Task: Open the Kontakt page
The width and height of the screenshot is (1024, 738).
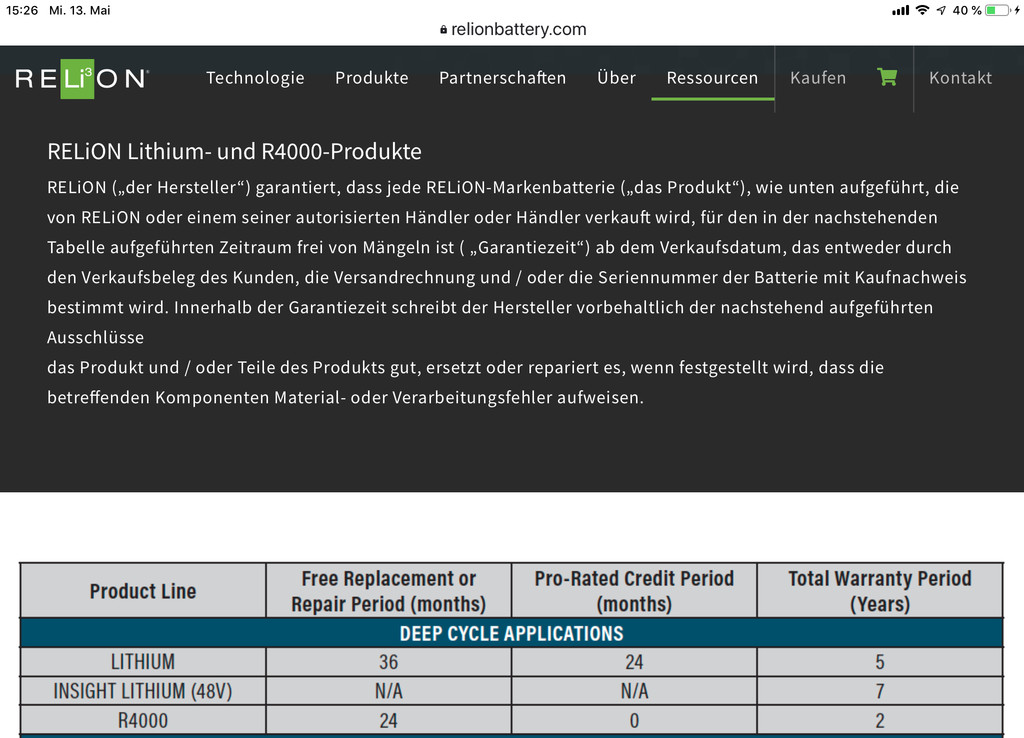Action: [x=961, y=78]
